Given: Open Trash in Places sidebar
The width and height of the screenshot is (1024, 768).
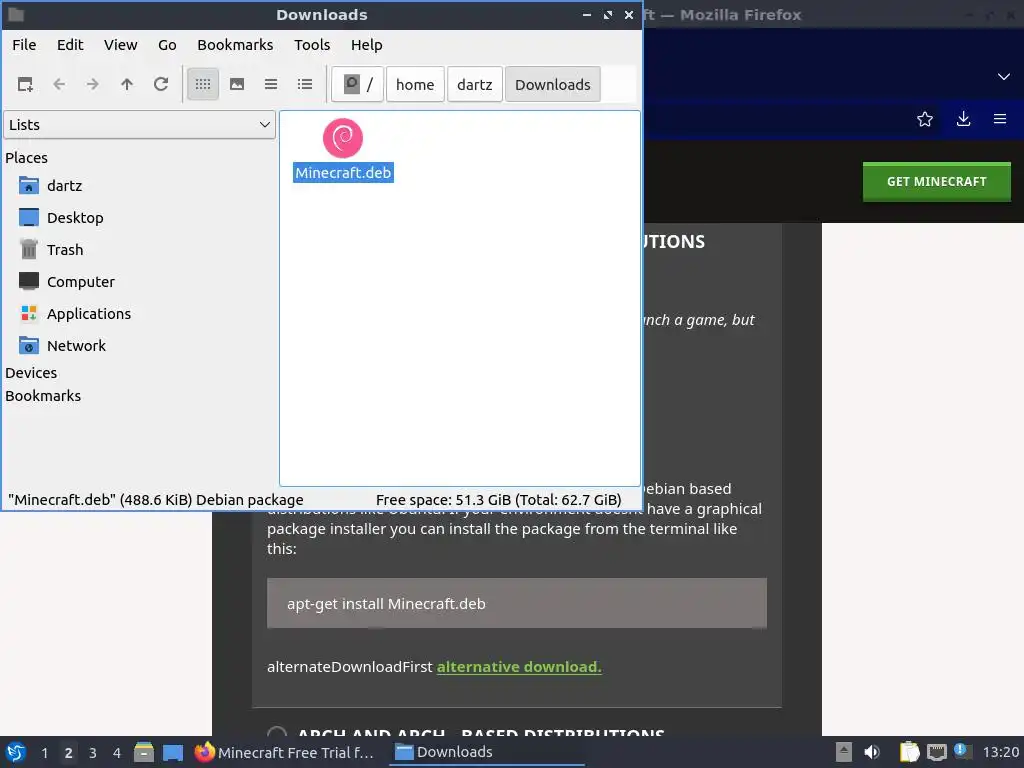Looking at the screenshot, I should (x=65, y=250).
